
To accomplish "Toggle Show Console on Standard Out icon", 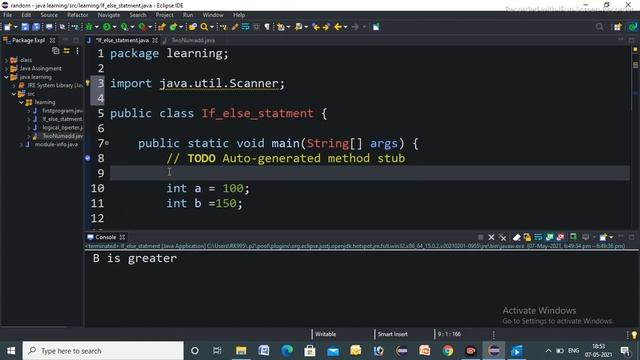I will click(x=549, y=237).
